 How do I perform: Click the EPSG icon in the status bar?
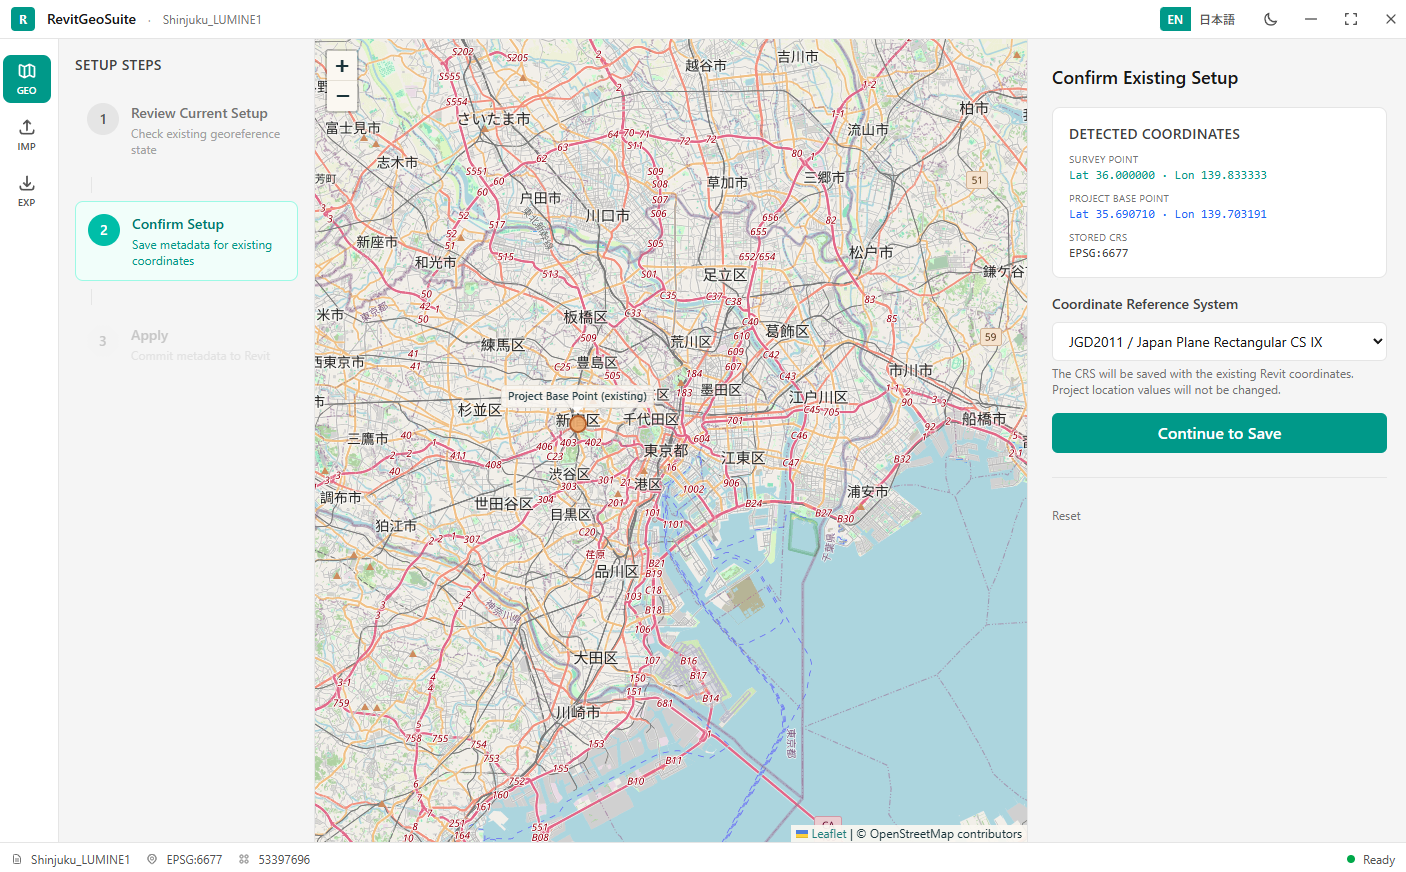[x=152, y=859]
